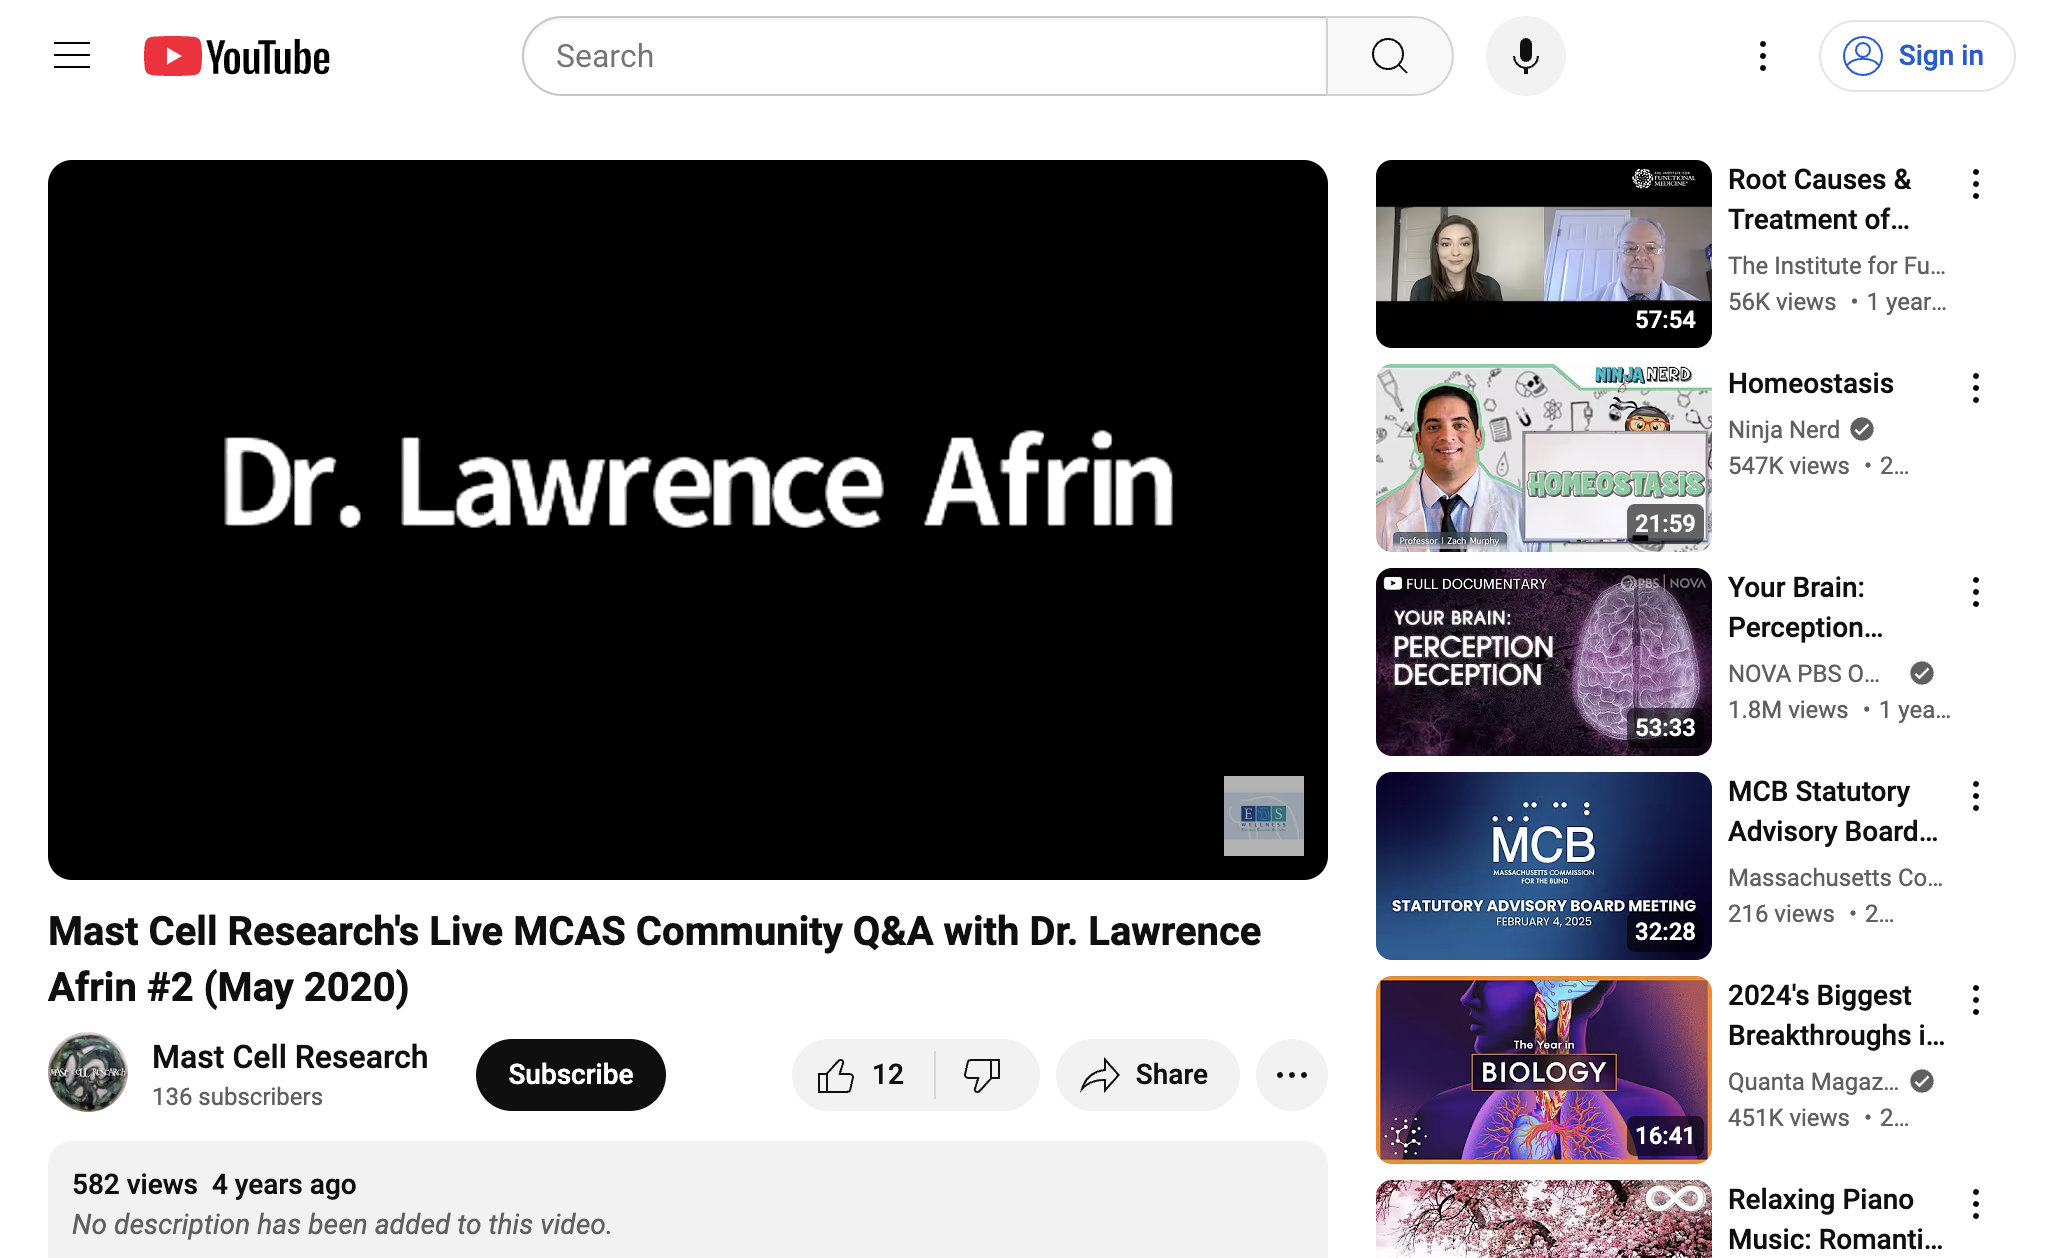Open Your Brain Perception Deception thumbnail

coord(1544,662)
